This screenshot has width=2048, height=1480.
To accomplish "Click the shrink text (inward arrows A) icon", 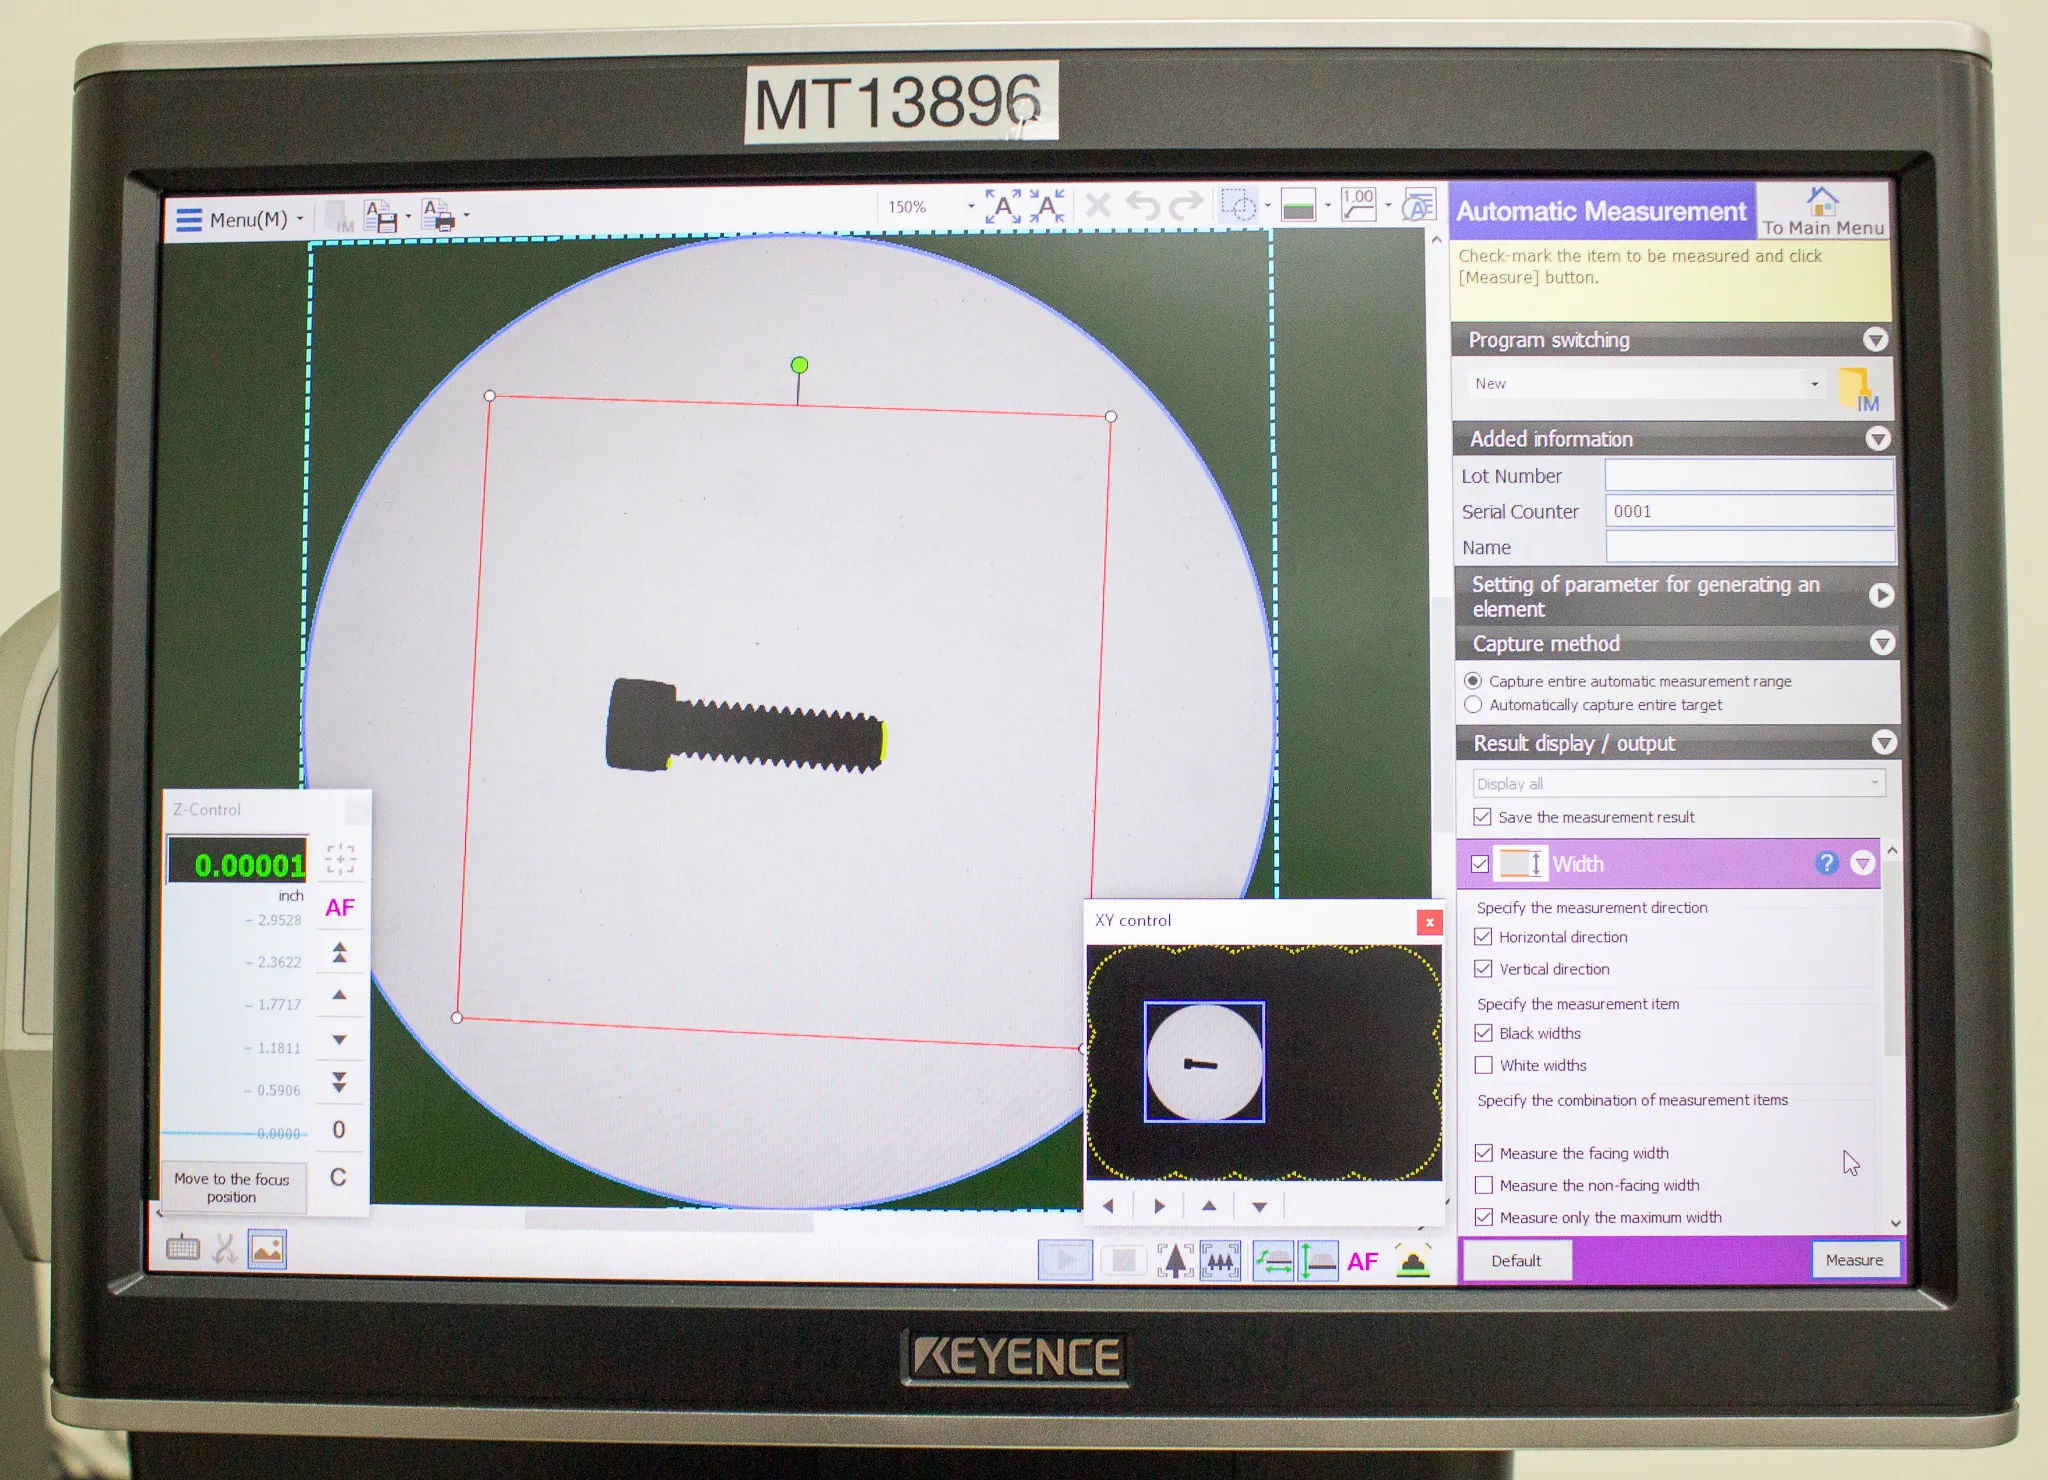I will pos(1047,207).
